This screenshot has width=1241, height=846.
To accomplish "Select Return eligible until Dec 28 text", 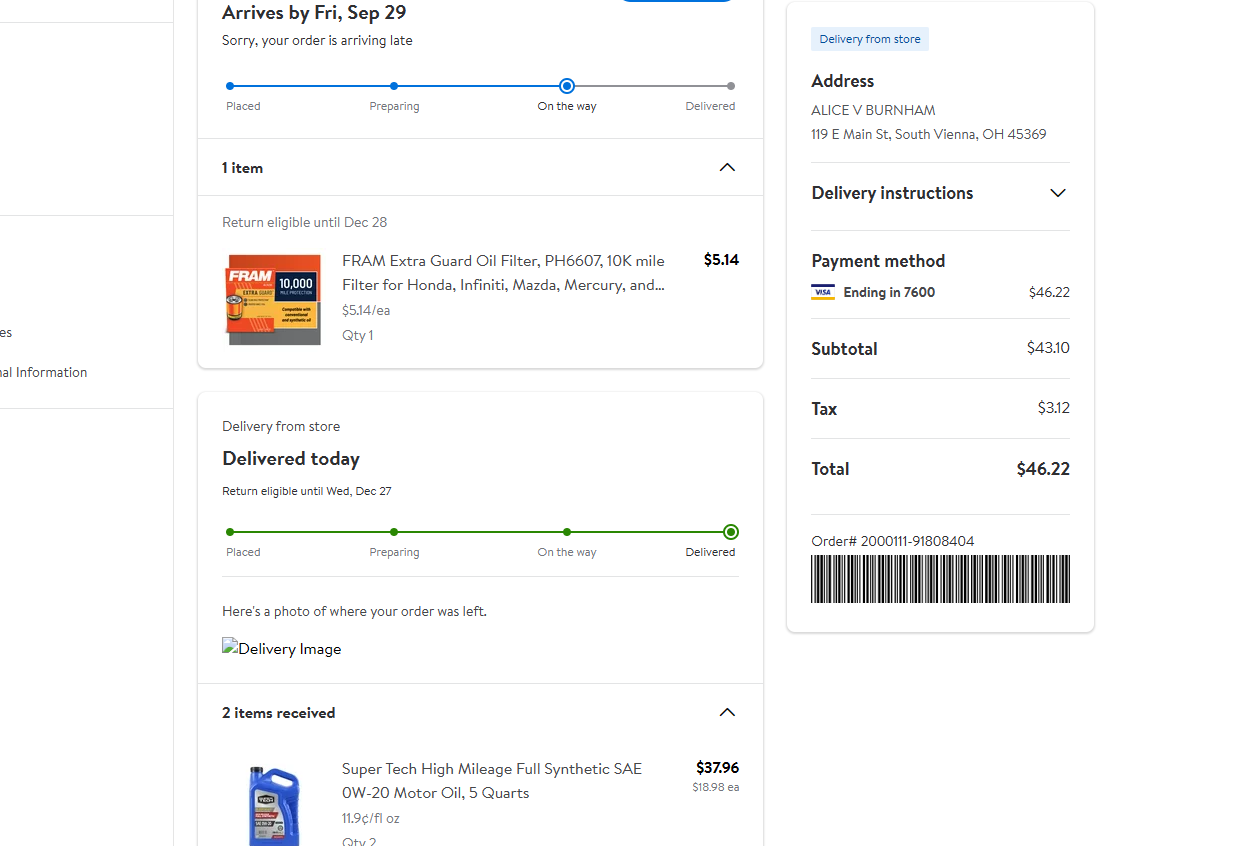I will 305,222.
